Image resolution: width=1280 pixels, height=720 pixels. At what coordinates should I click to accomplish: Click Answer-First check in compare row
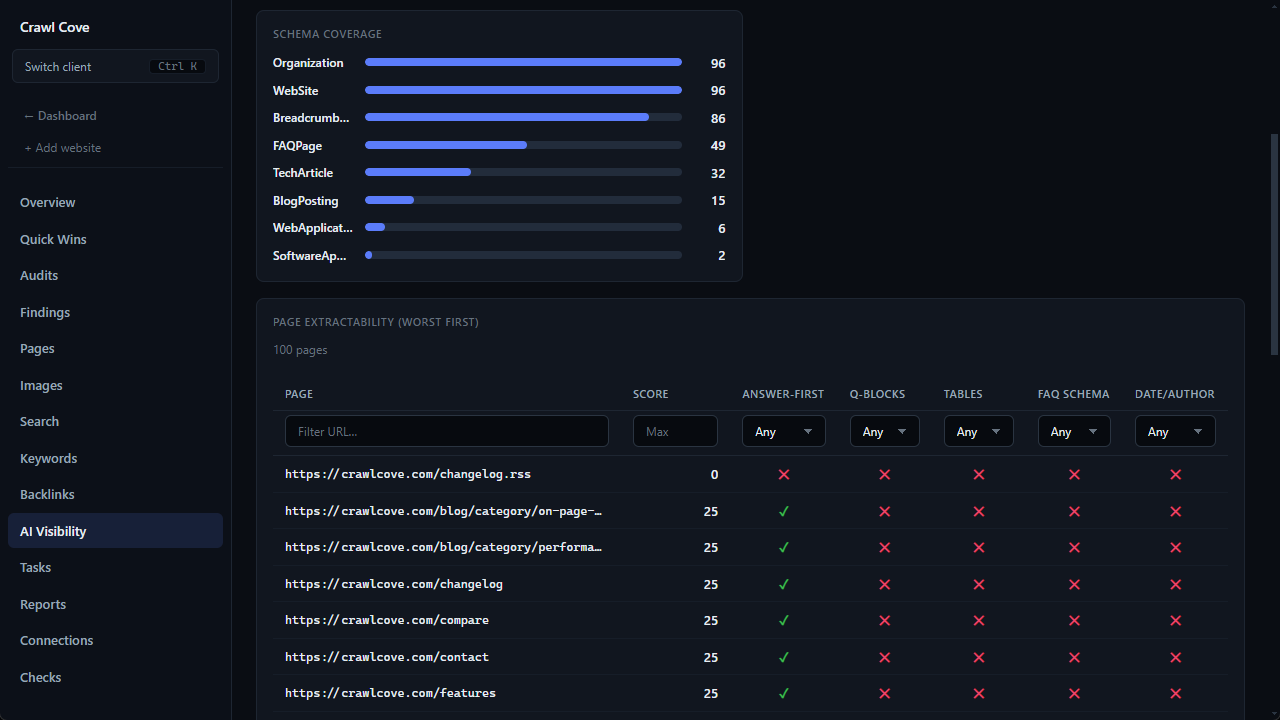784,620
